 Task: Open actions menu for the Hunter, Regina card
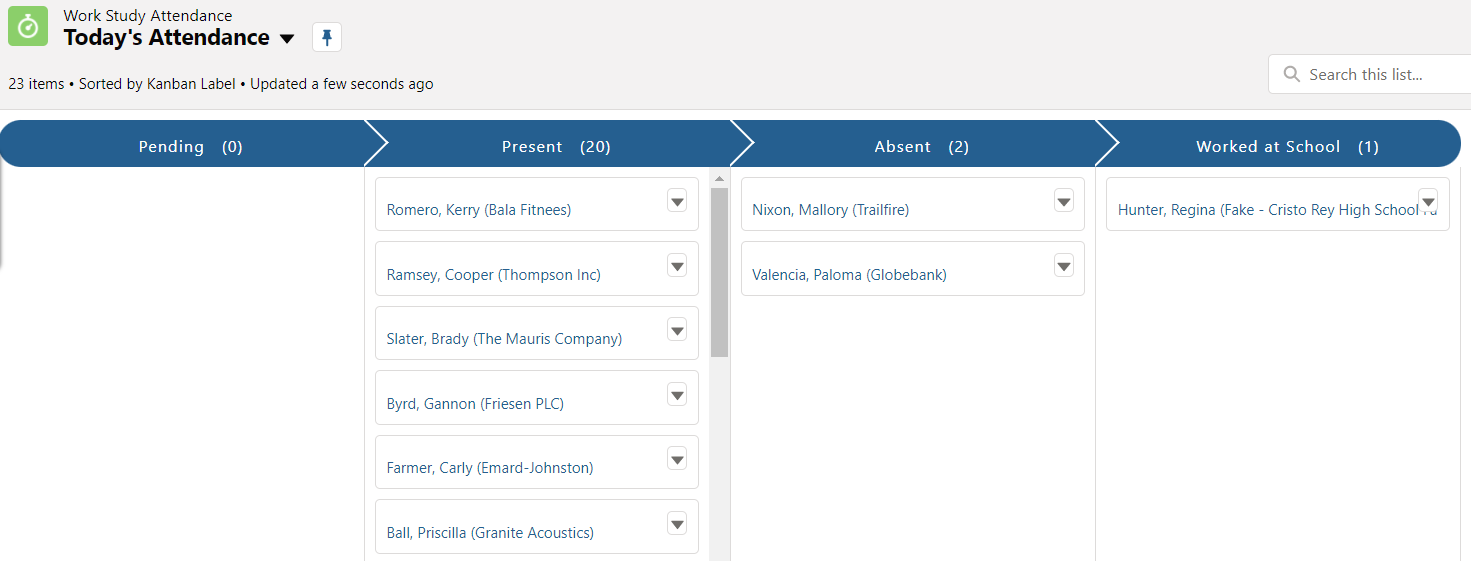(1428, 201)
